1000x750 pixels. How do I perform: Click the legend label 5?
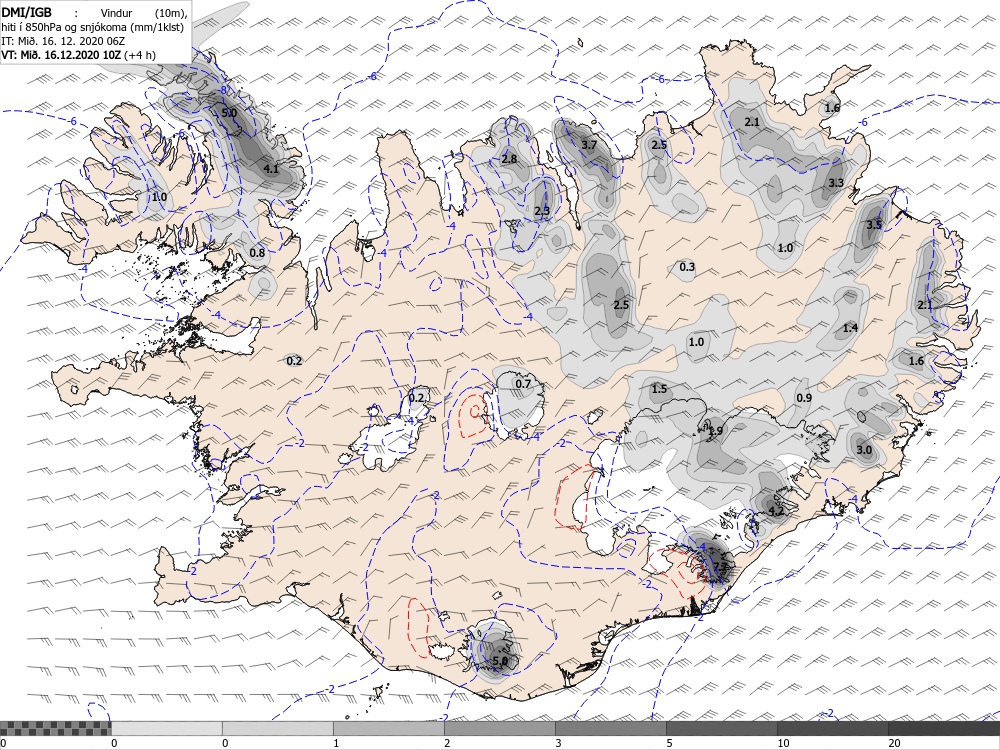pyautogui.click(x=669, y=743)
